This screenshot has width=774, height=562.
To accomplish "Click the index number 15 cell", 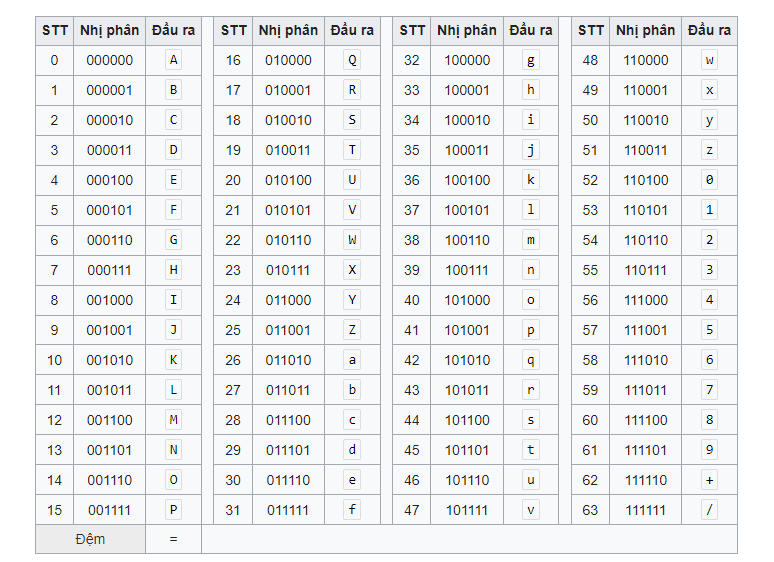I will pyautogui.click(x=55, y=510).
